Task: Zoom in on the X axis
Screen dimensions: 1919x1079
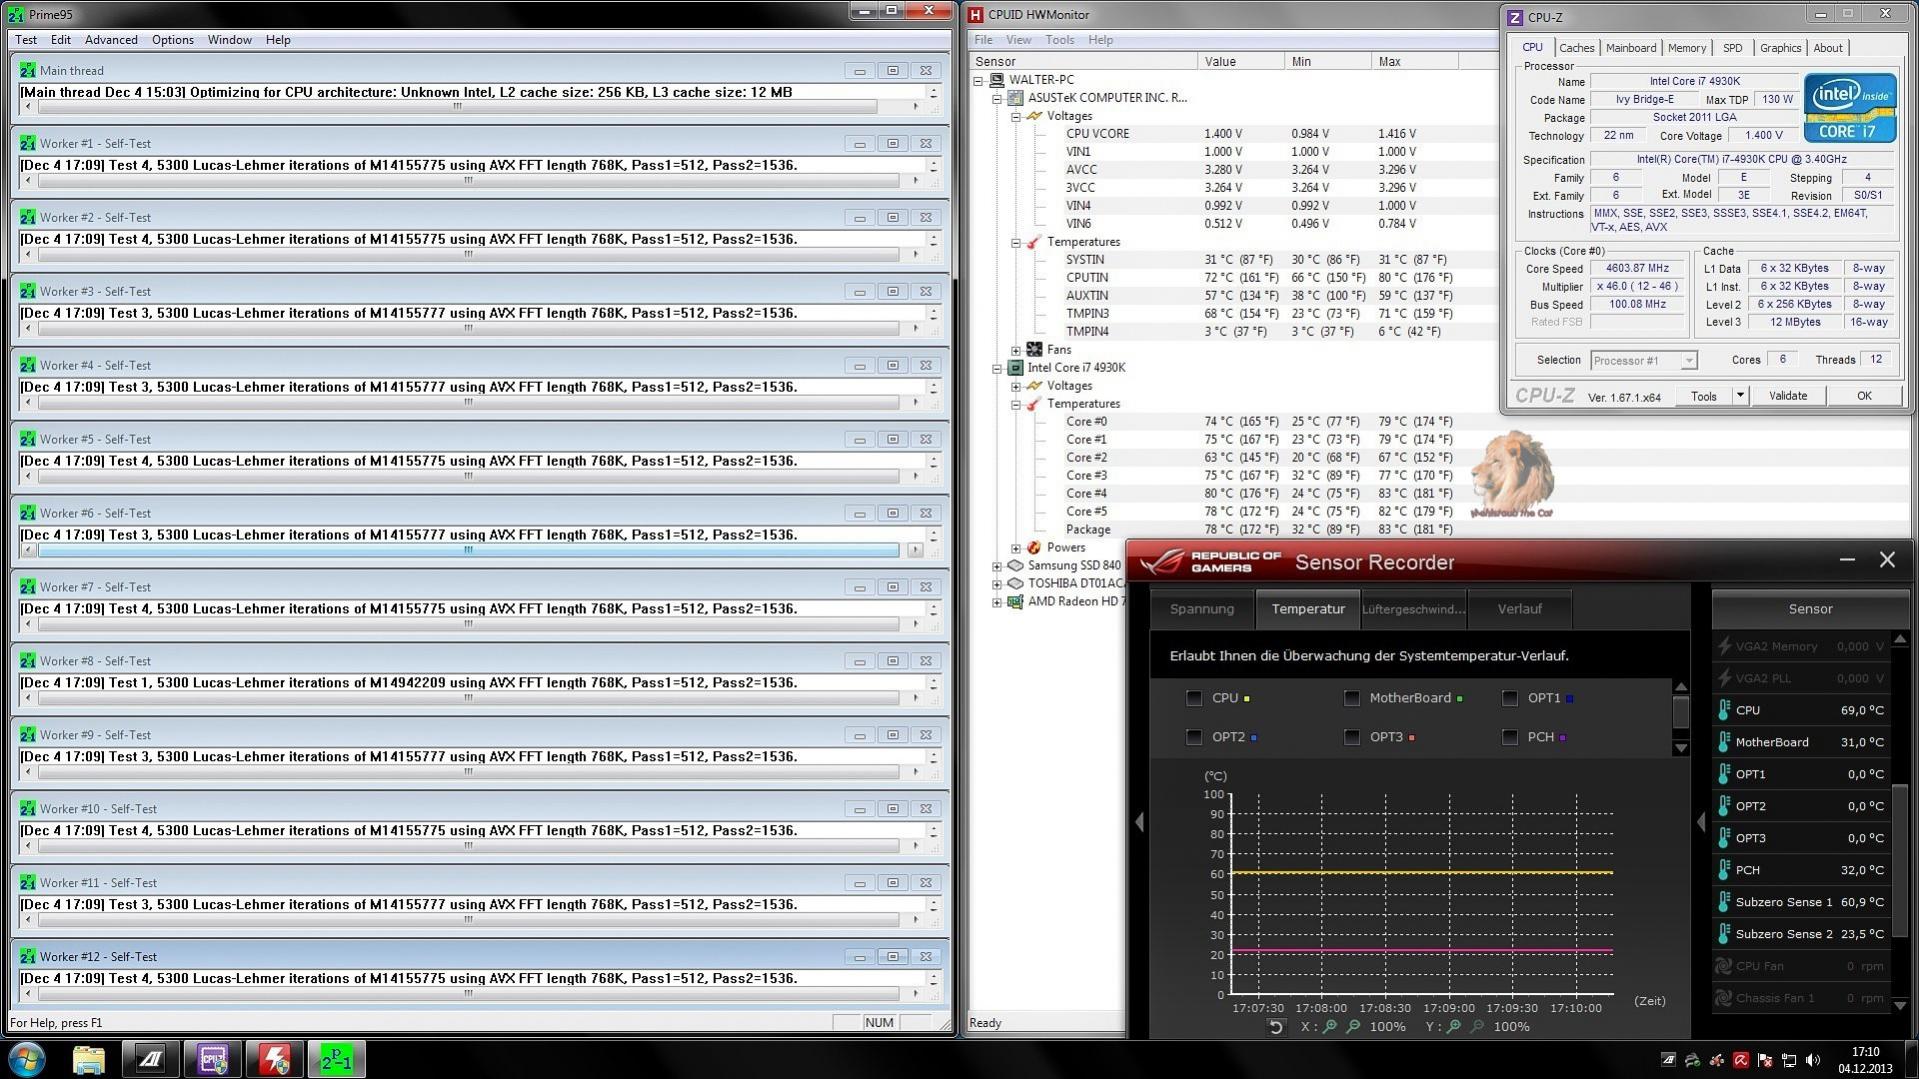Action: 1330,1027
